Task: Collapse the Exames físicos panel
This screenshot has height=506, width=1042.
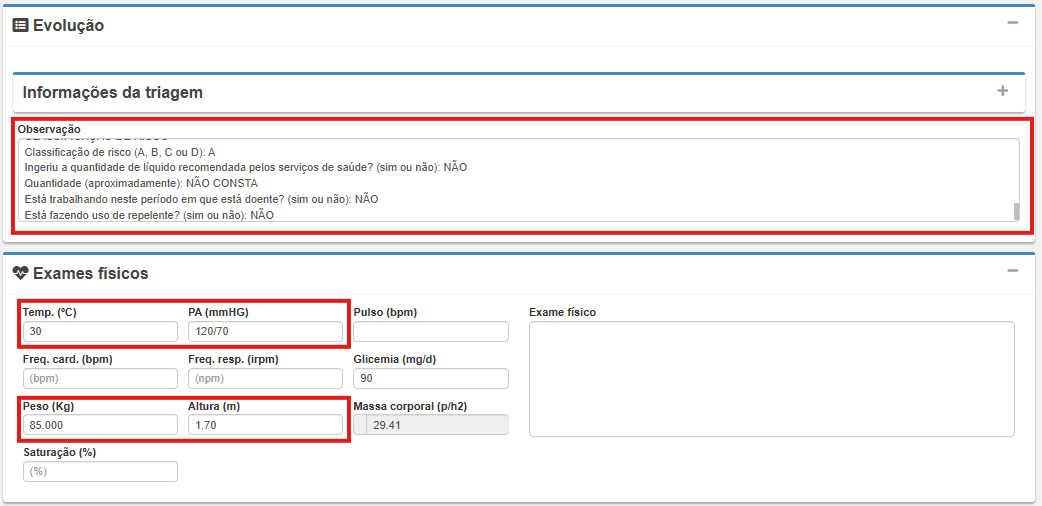Action: [x=1013, y=270]
